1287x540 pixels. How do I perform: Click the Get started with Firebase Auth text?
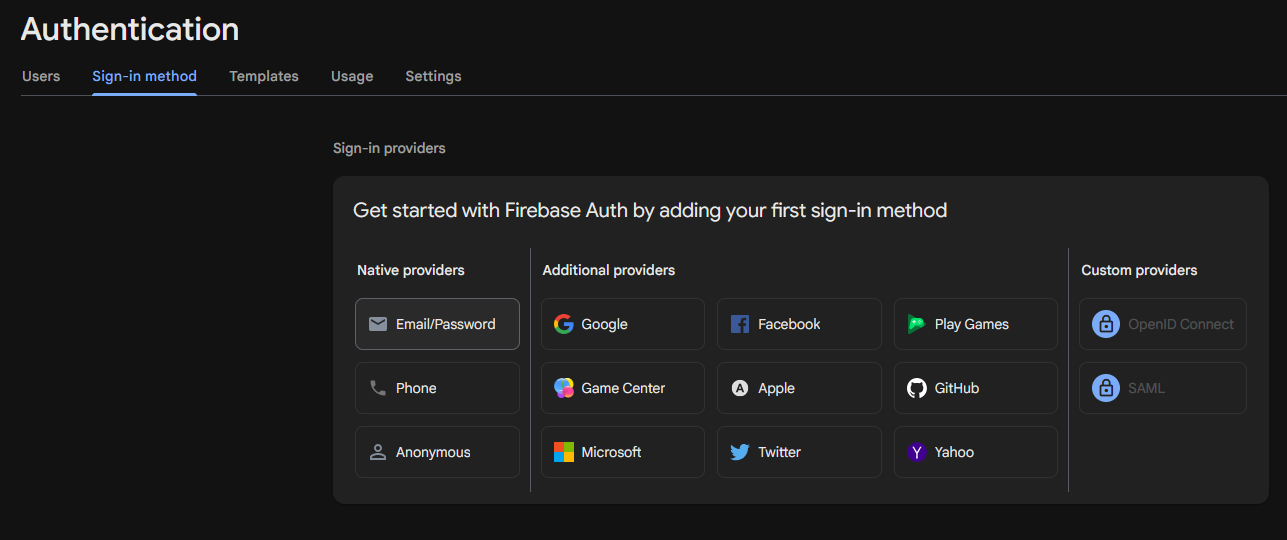click(x=650, y=210)
